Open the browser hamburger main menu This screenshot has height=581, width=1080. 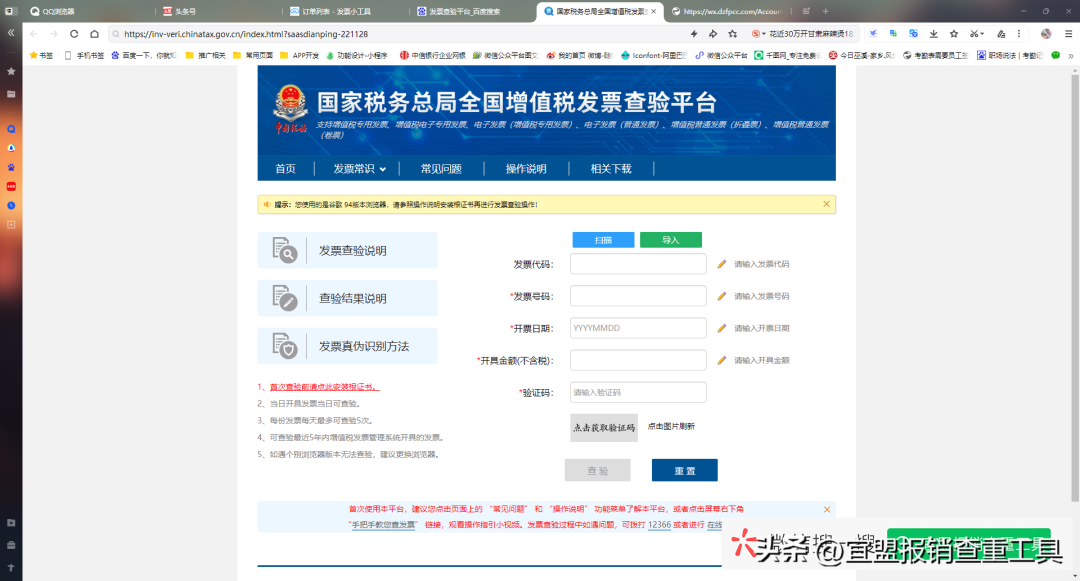(x=1068, y=34)
